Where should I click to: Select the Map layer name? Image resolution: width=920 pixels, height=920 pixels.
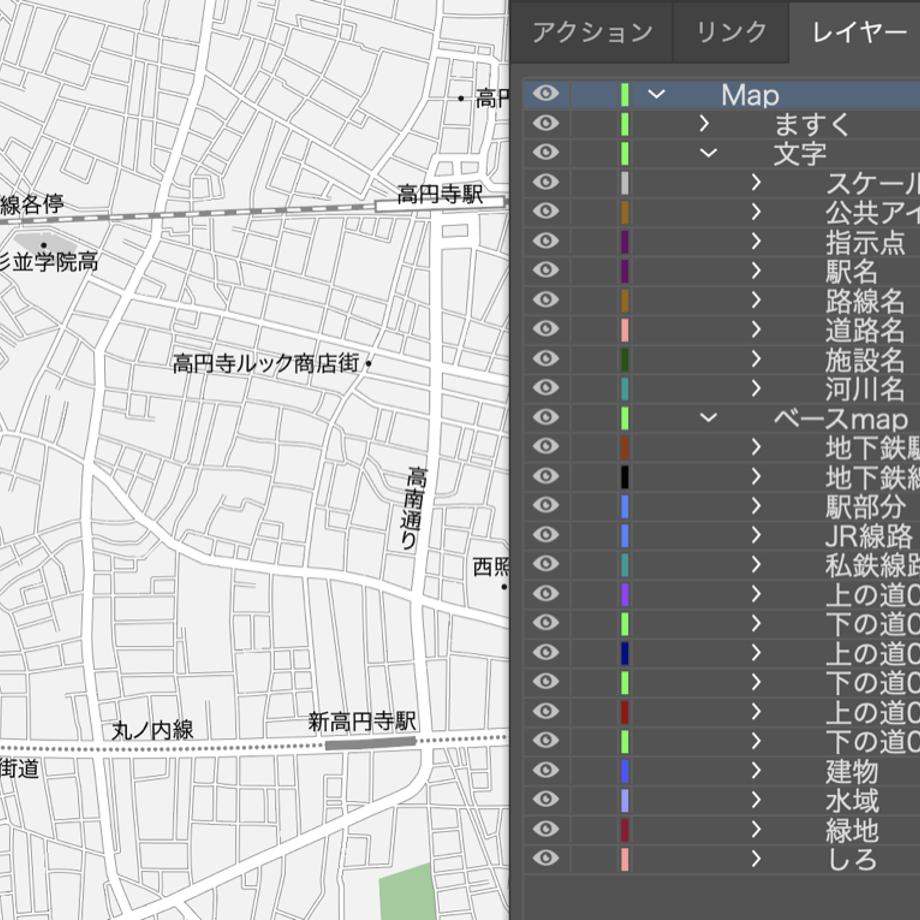(750, 95)
